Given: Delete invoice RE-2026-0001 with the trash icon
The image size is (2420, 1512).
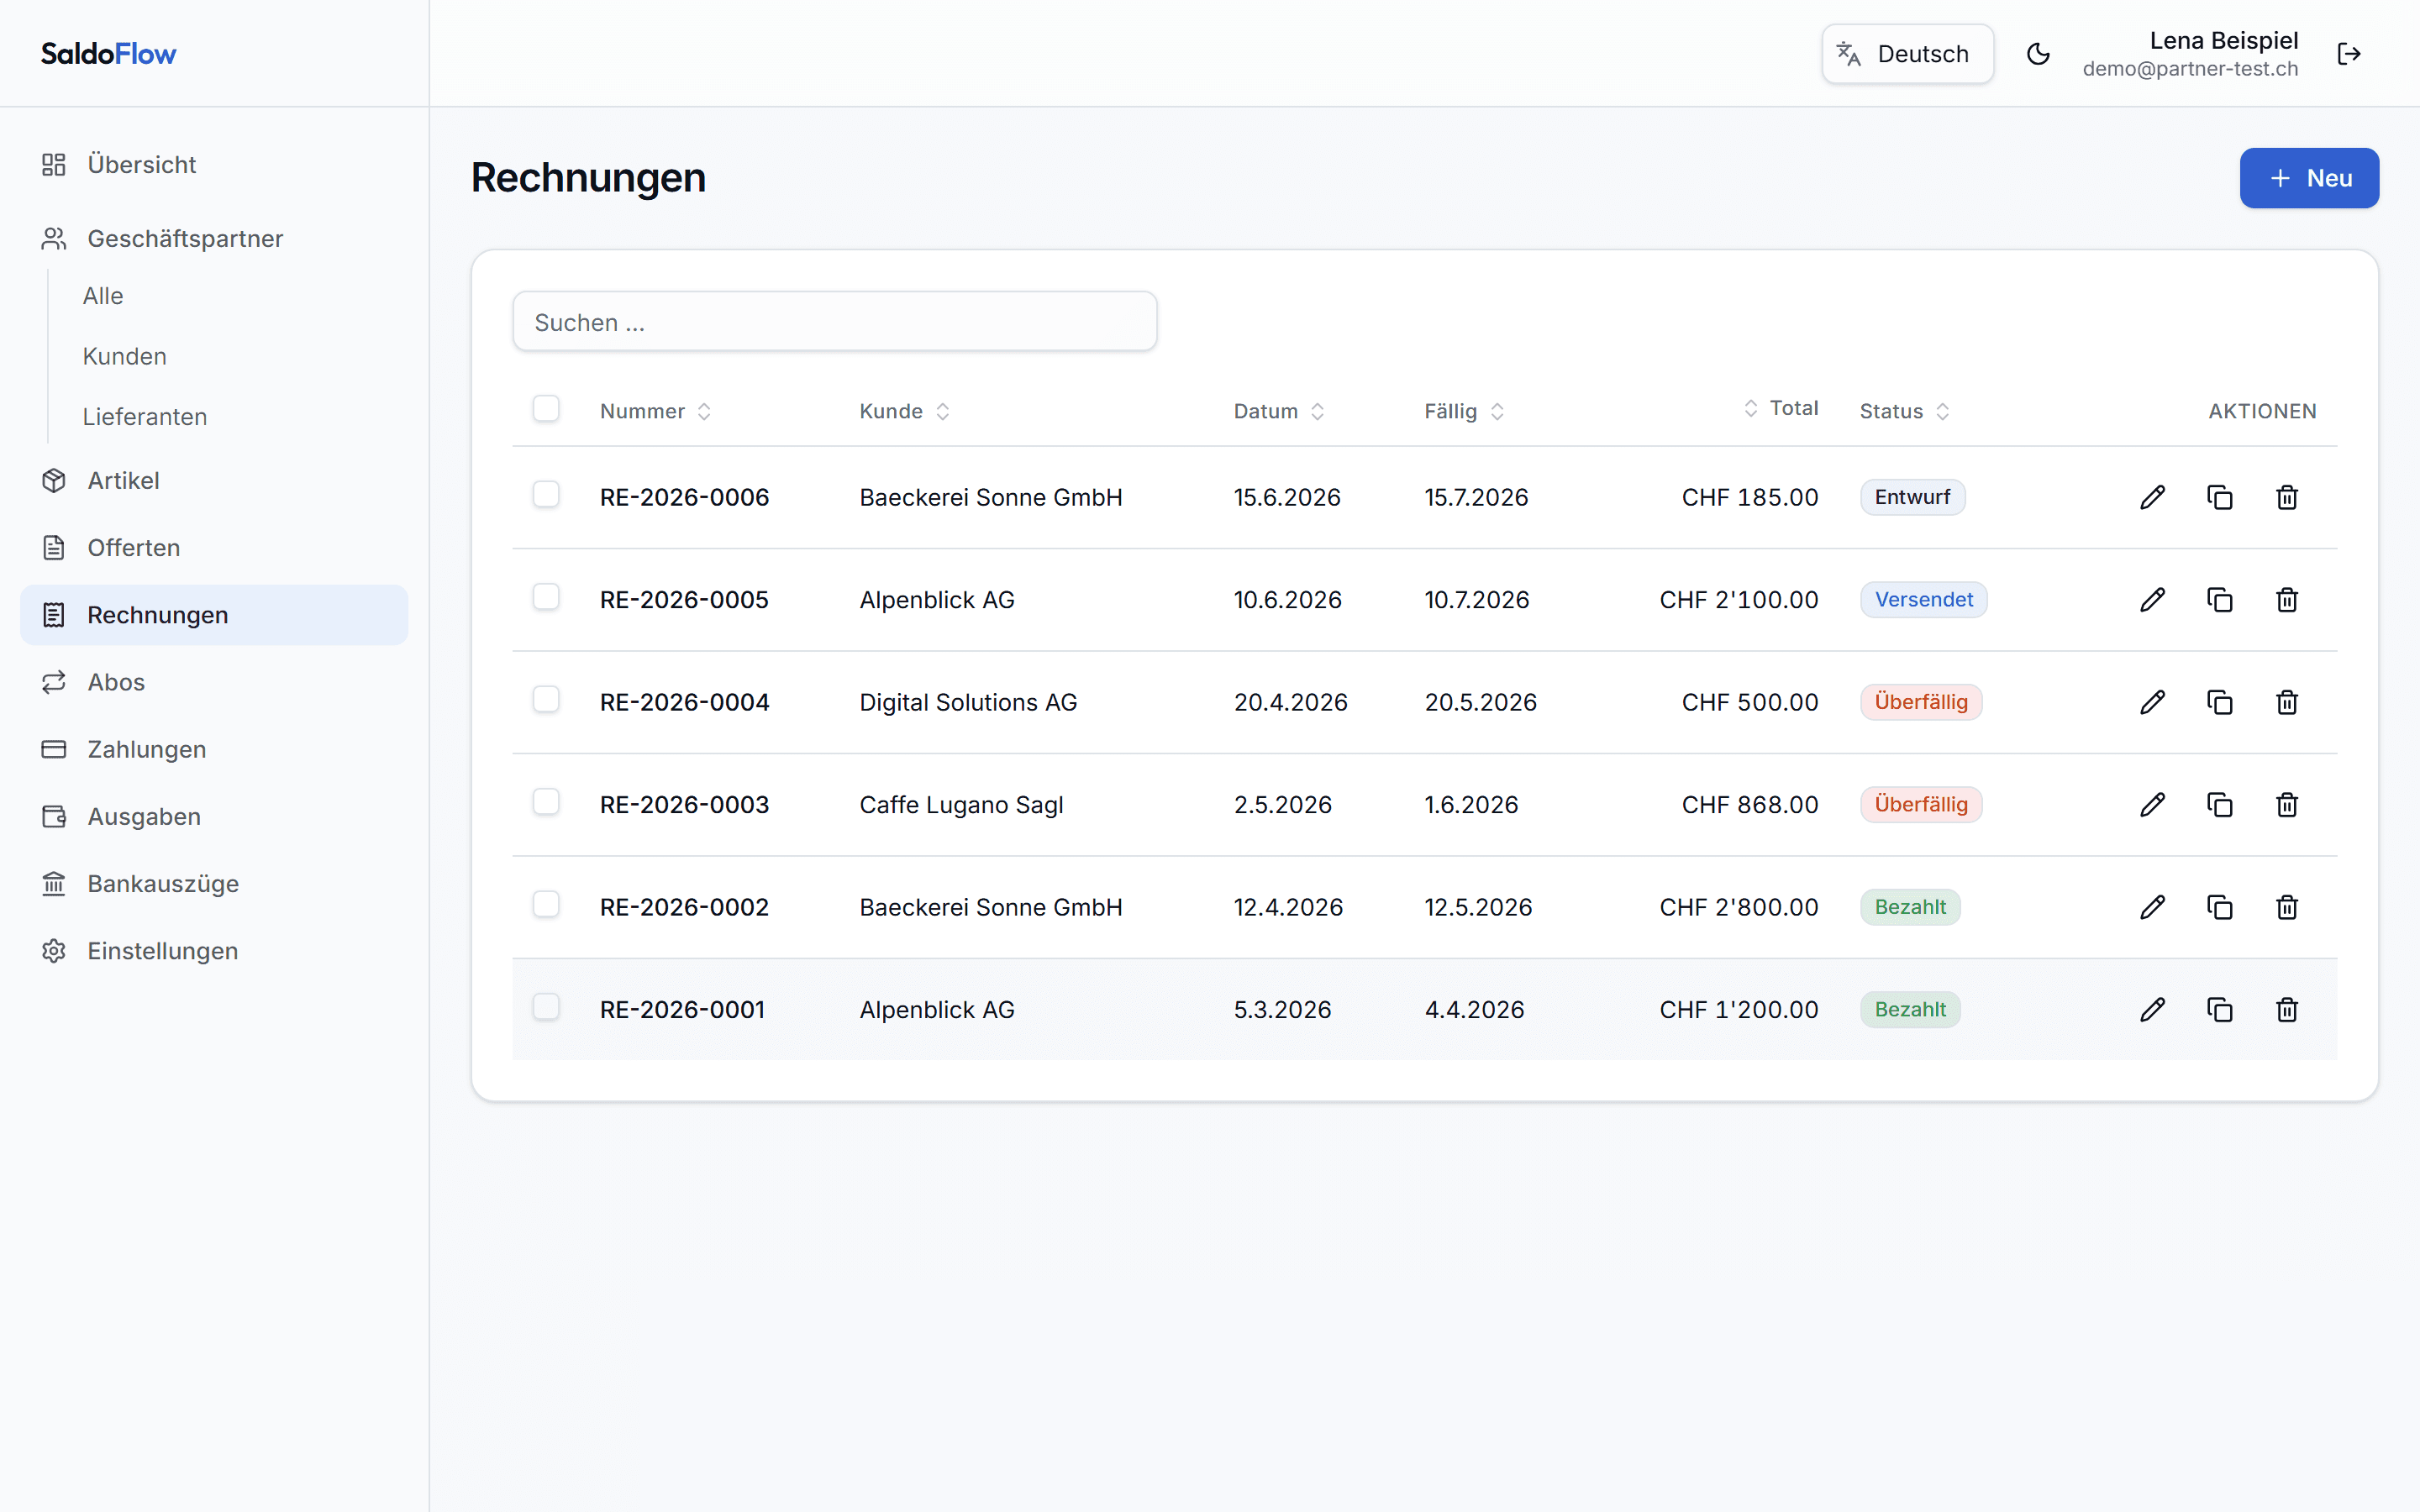Looking at the screenshot, I should (x=2286, y=1010).
